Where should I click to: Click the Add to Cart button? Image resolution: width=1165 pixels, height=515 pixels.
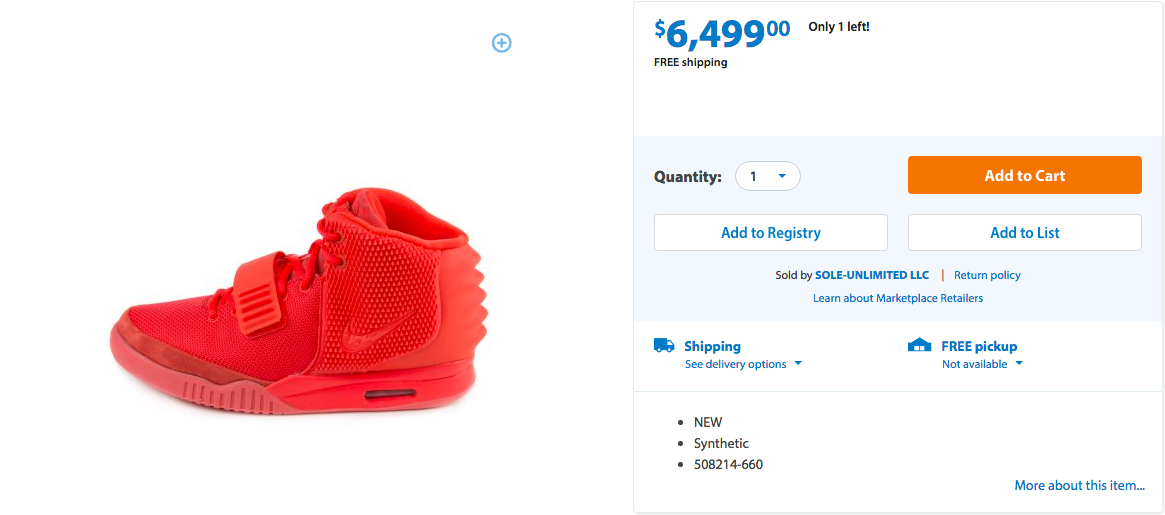click(1024, 175)
